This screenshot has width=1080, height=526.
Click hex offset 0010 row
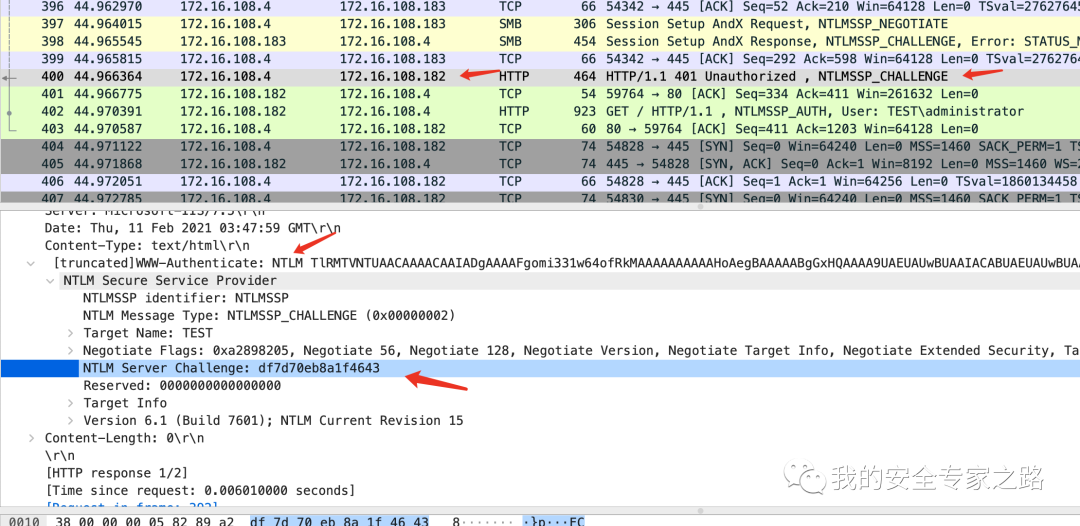pyautogui.click(x=24, y=521)
